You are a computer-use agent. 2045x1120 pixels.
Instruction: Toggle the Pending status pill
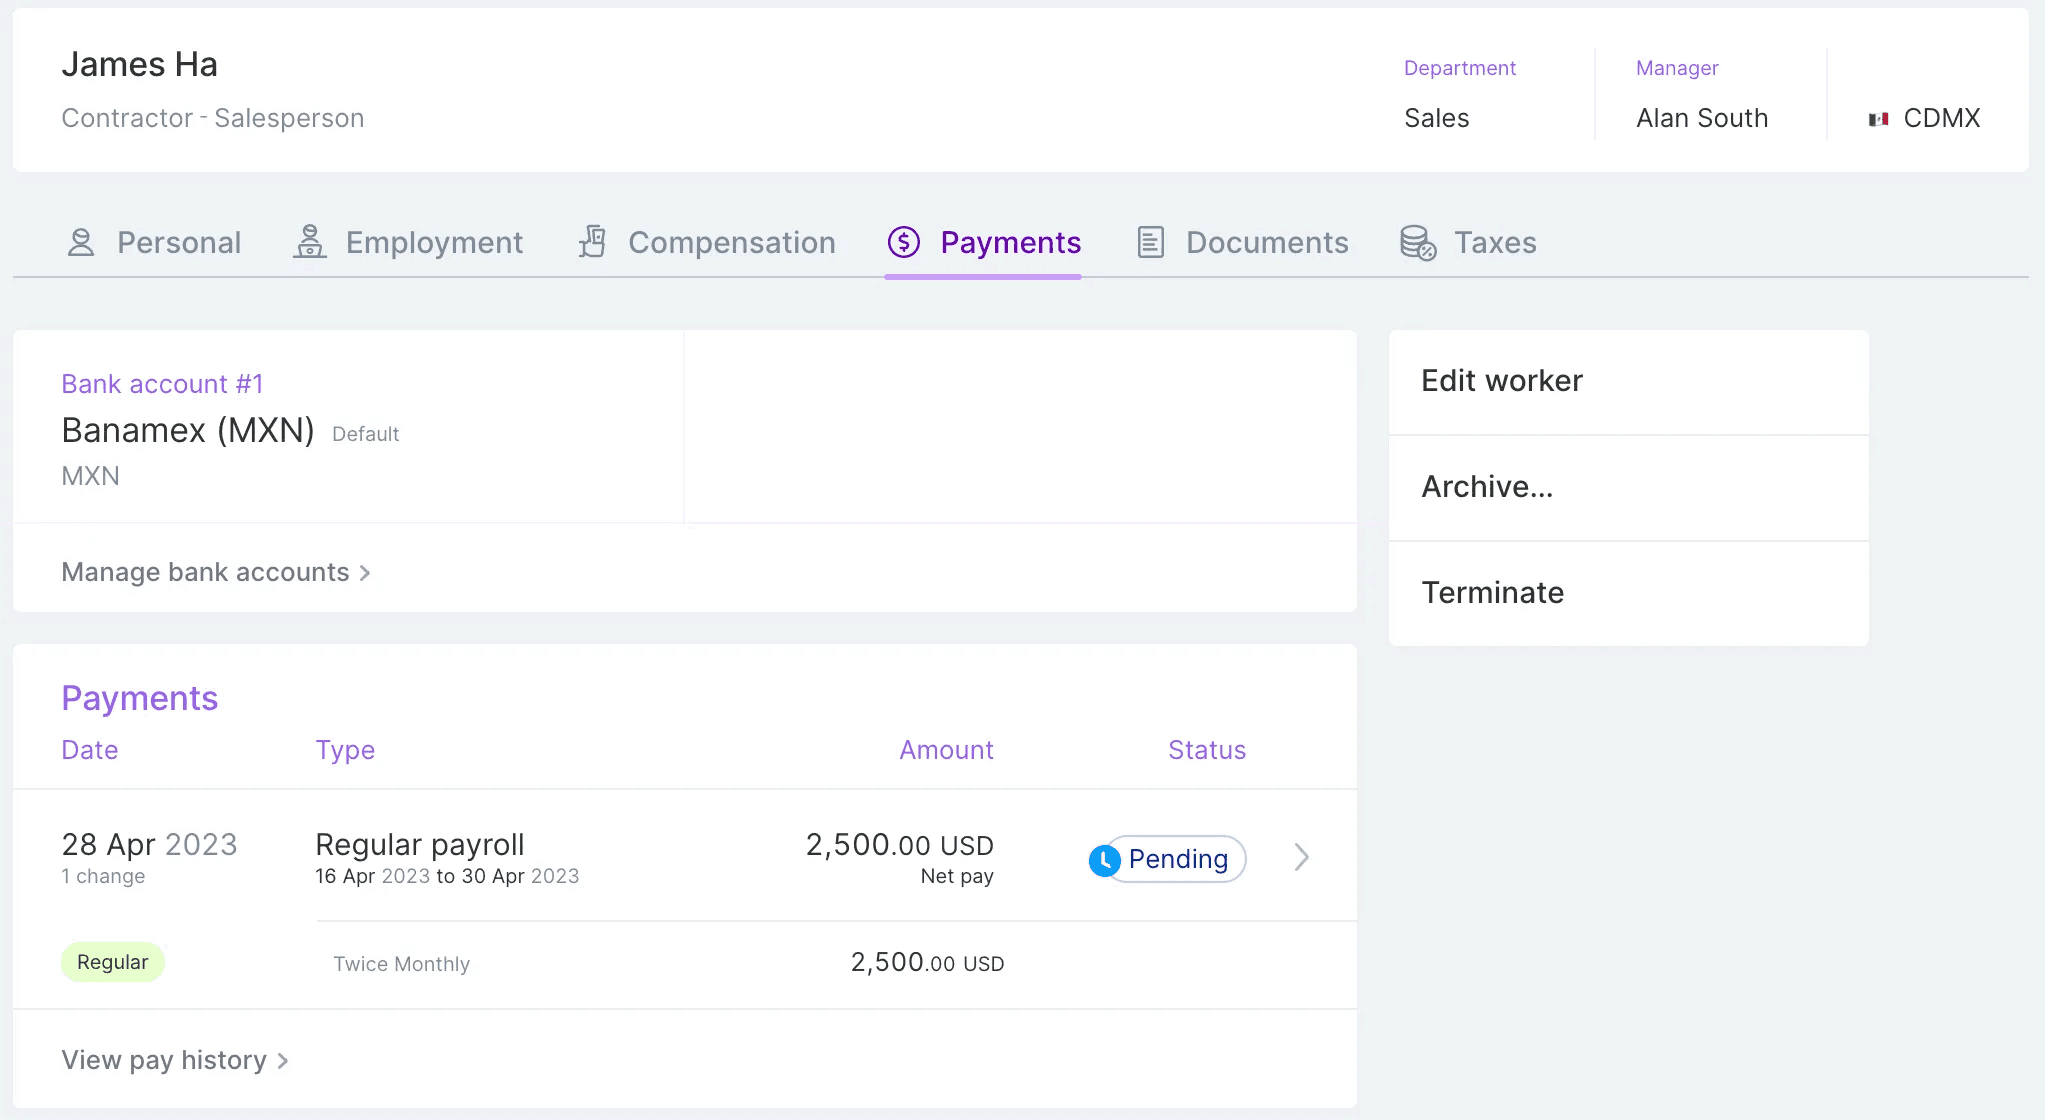pyautogui.click(x=1166, y=859)
